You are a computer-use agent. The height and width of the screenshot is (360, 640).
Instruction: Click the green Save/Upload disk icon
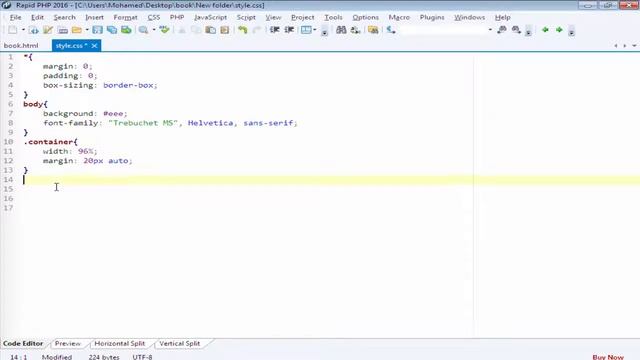tap(126, 30)
